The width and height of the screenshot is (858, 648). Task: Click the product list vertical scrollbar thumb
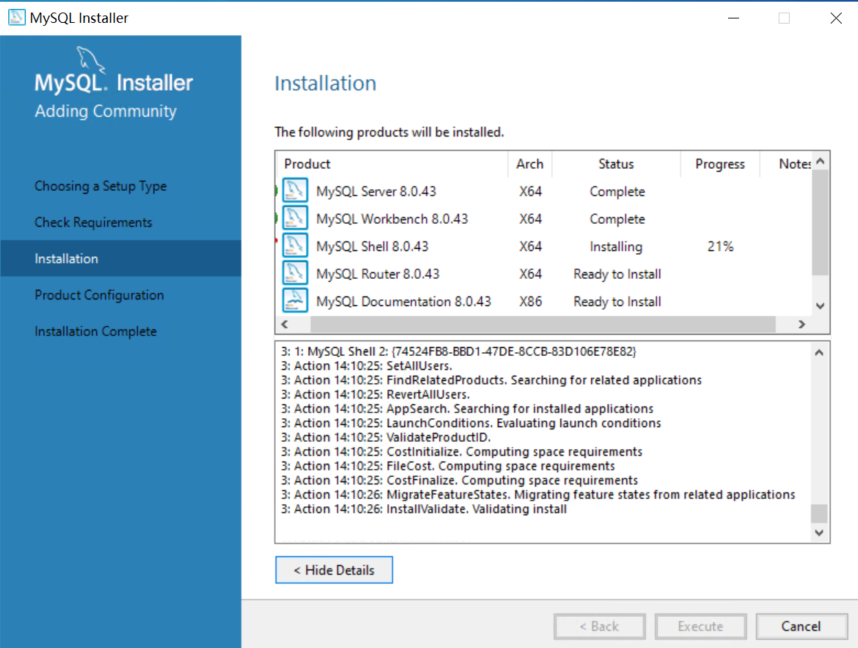(820, 223)
